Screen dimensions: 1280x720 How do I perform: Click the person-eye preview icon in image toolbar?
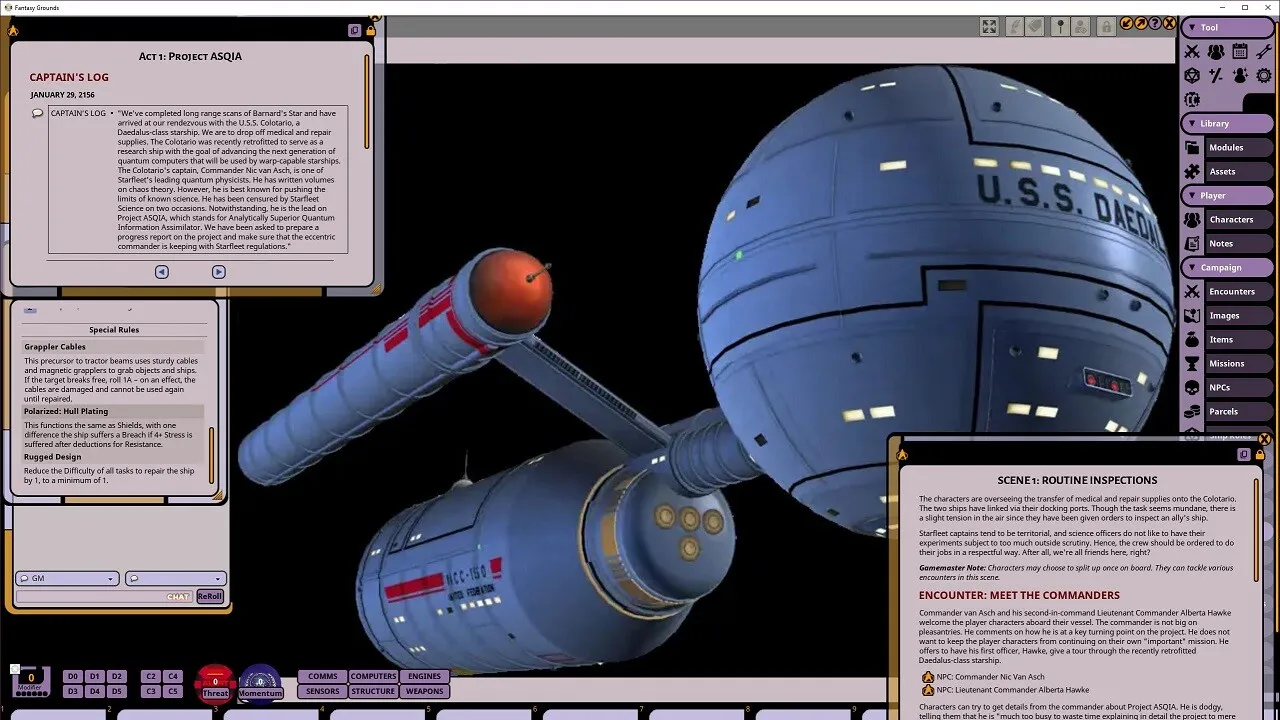click(x=1083, y=27)
